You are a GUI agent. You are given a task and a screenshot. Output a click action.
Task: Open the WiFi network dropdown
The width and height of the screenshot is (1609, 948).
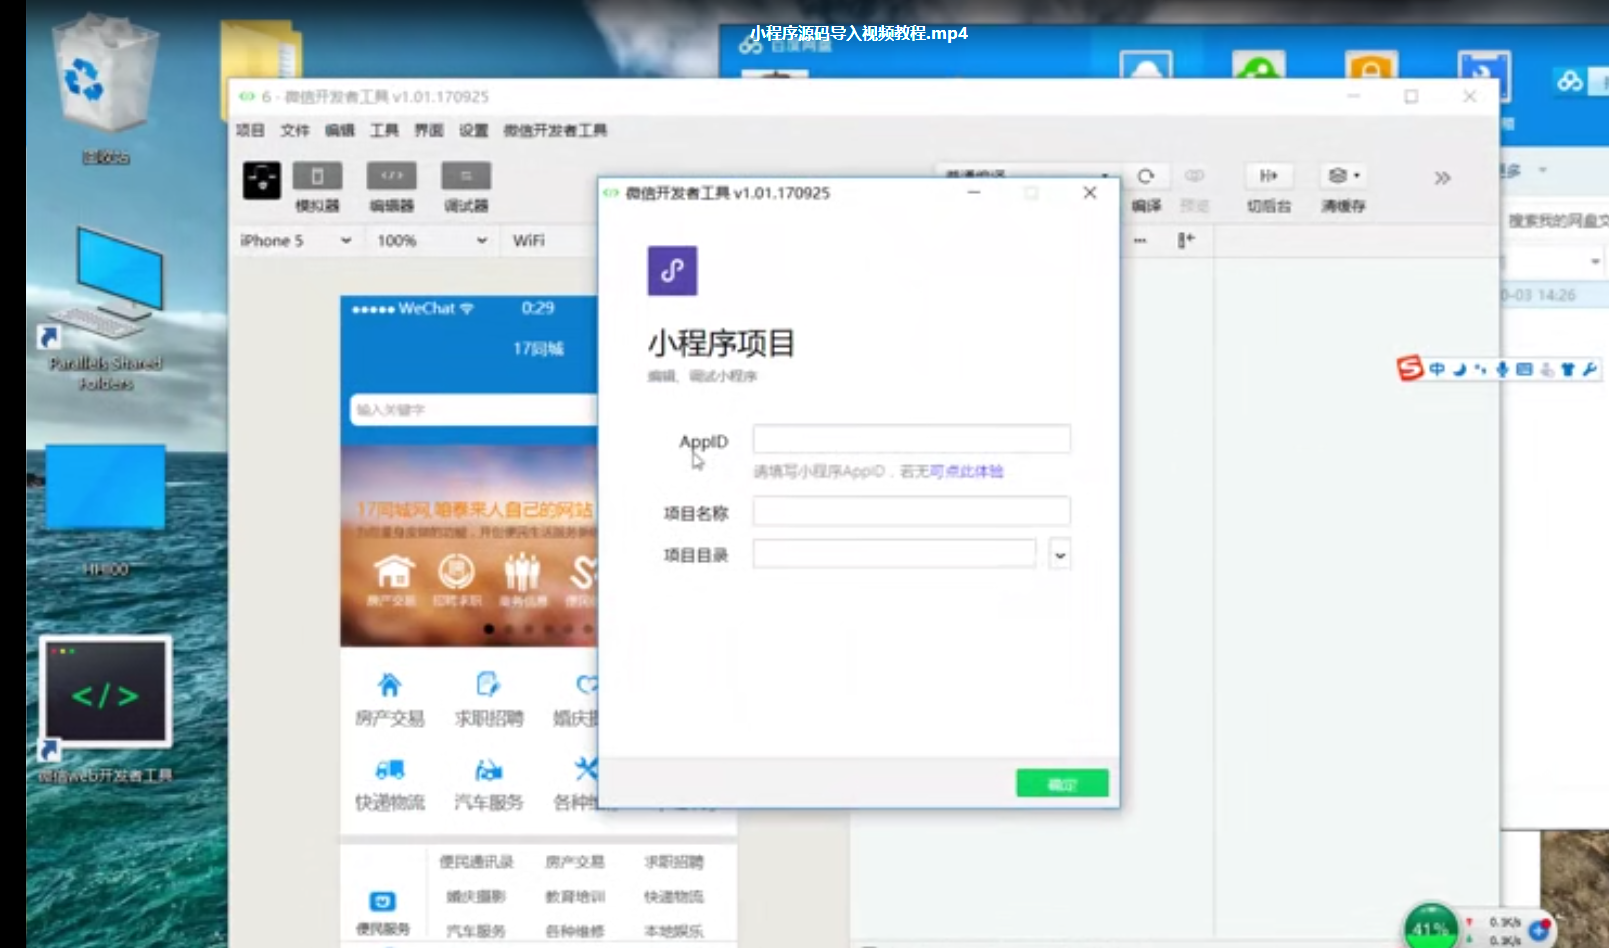tap(550, 240)
